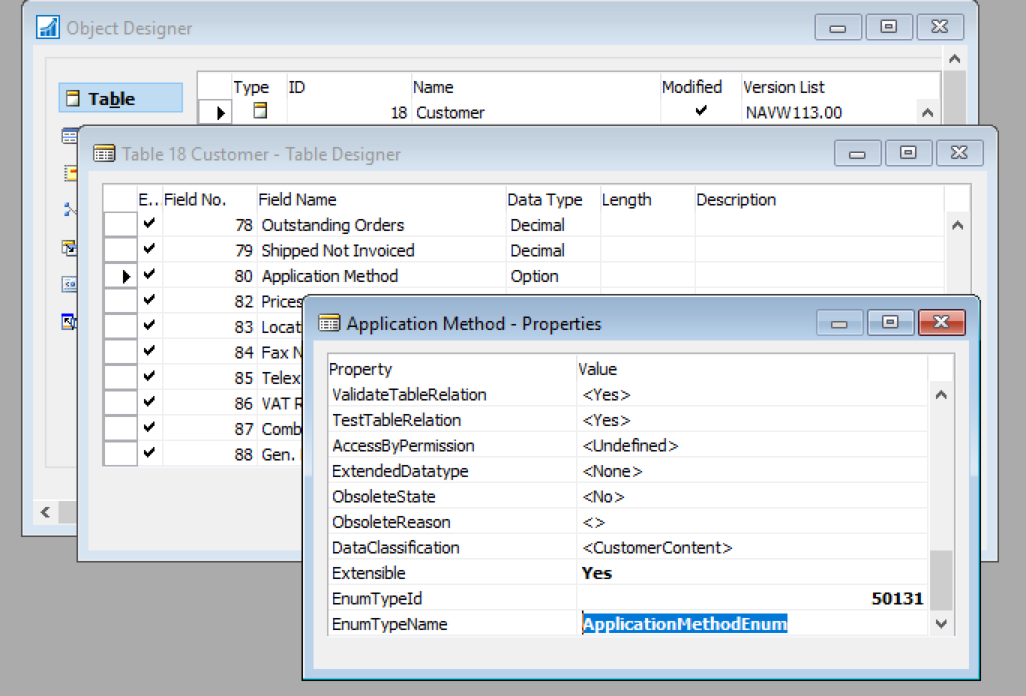Close the Application Method Properties window
1026x696 pixels.
940,323
